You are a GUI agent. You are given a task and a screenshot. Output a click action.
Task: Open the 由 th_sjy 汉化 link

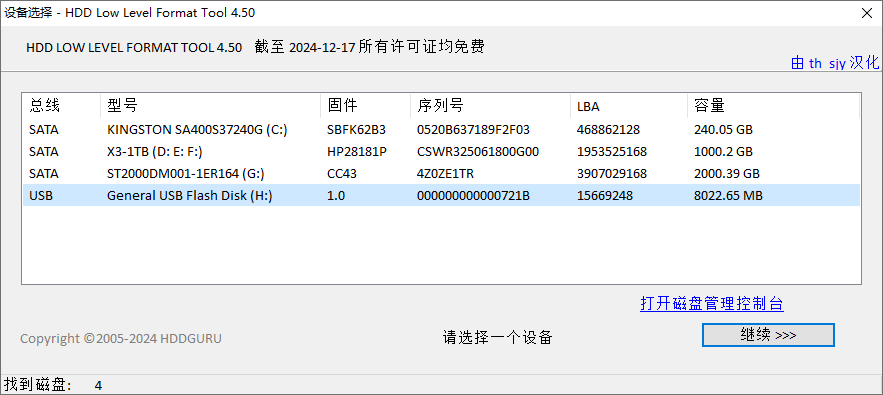point(835,63)
